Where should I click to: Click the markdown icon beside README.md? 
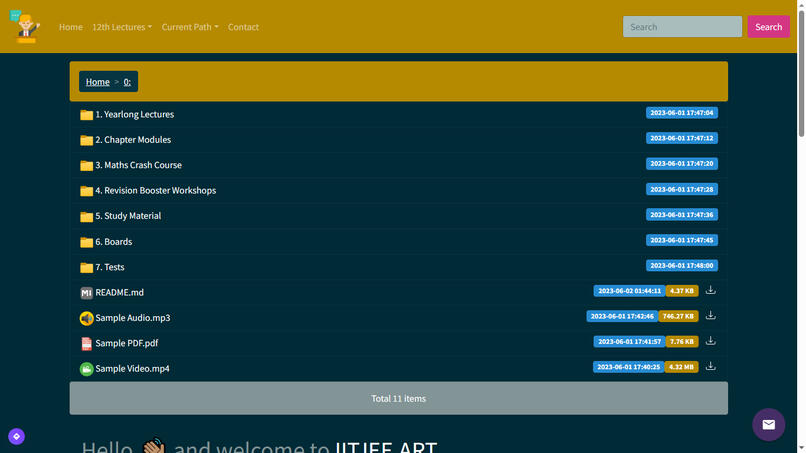[86, 293]
